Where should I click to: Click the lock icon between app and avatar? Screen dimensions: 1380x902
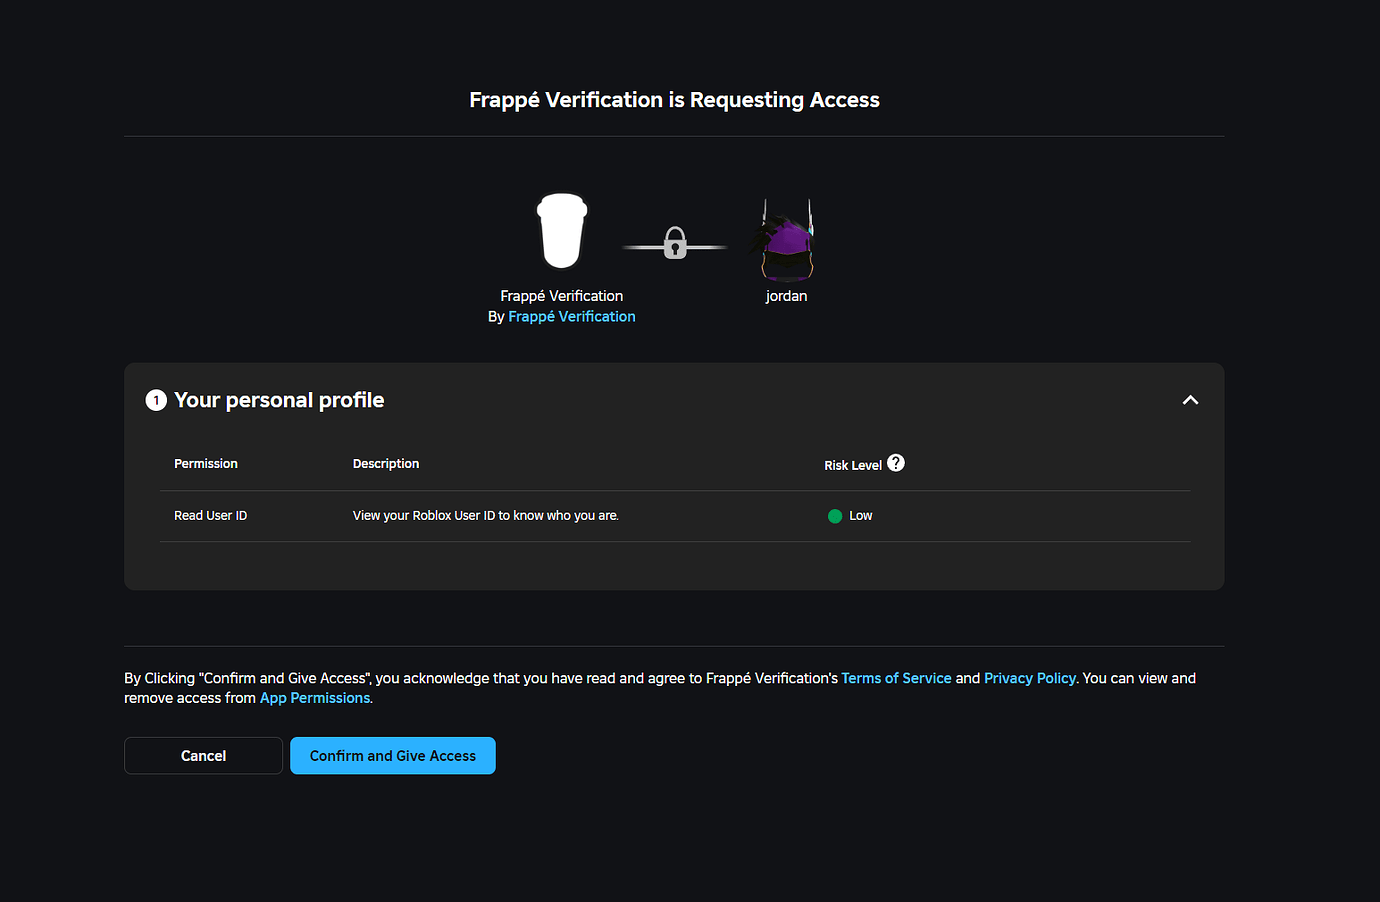click(x=674, y=243)
